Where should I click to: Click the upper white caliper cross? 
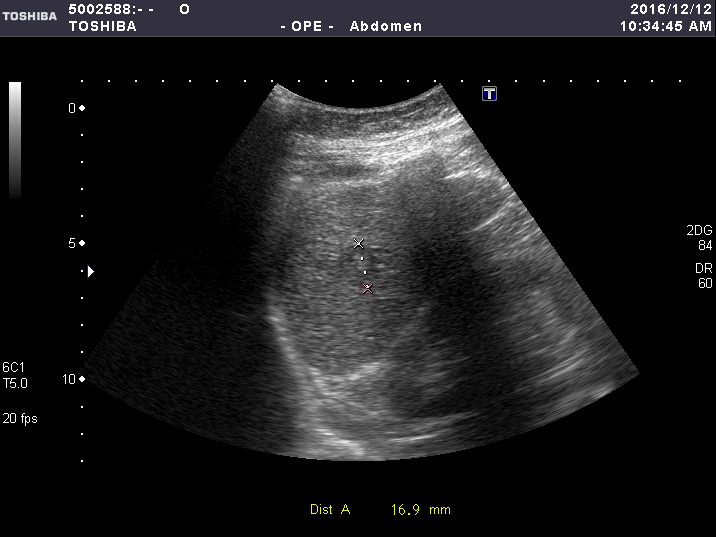click(358, 243)
